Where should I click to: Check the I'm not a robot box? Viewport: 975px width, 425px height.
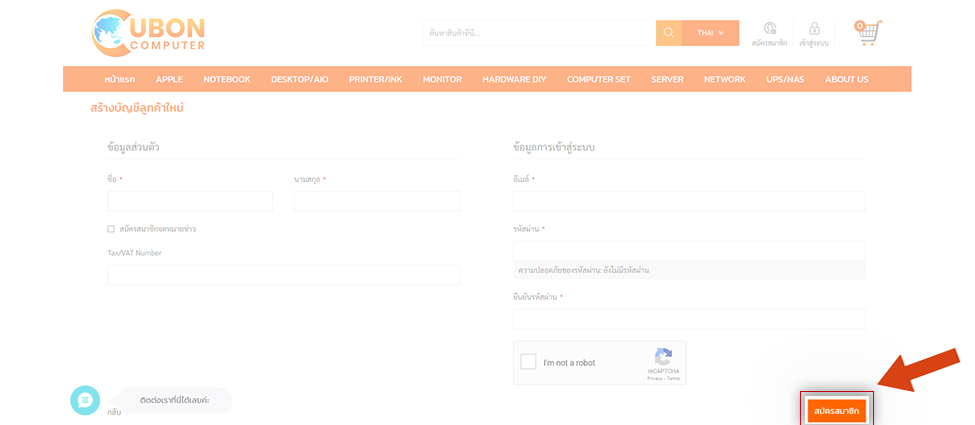pos(528,362)
